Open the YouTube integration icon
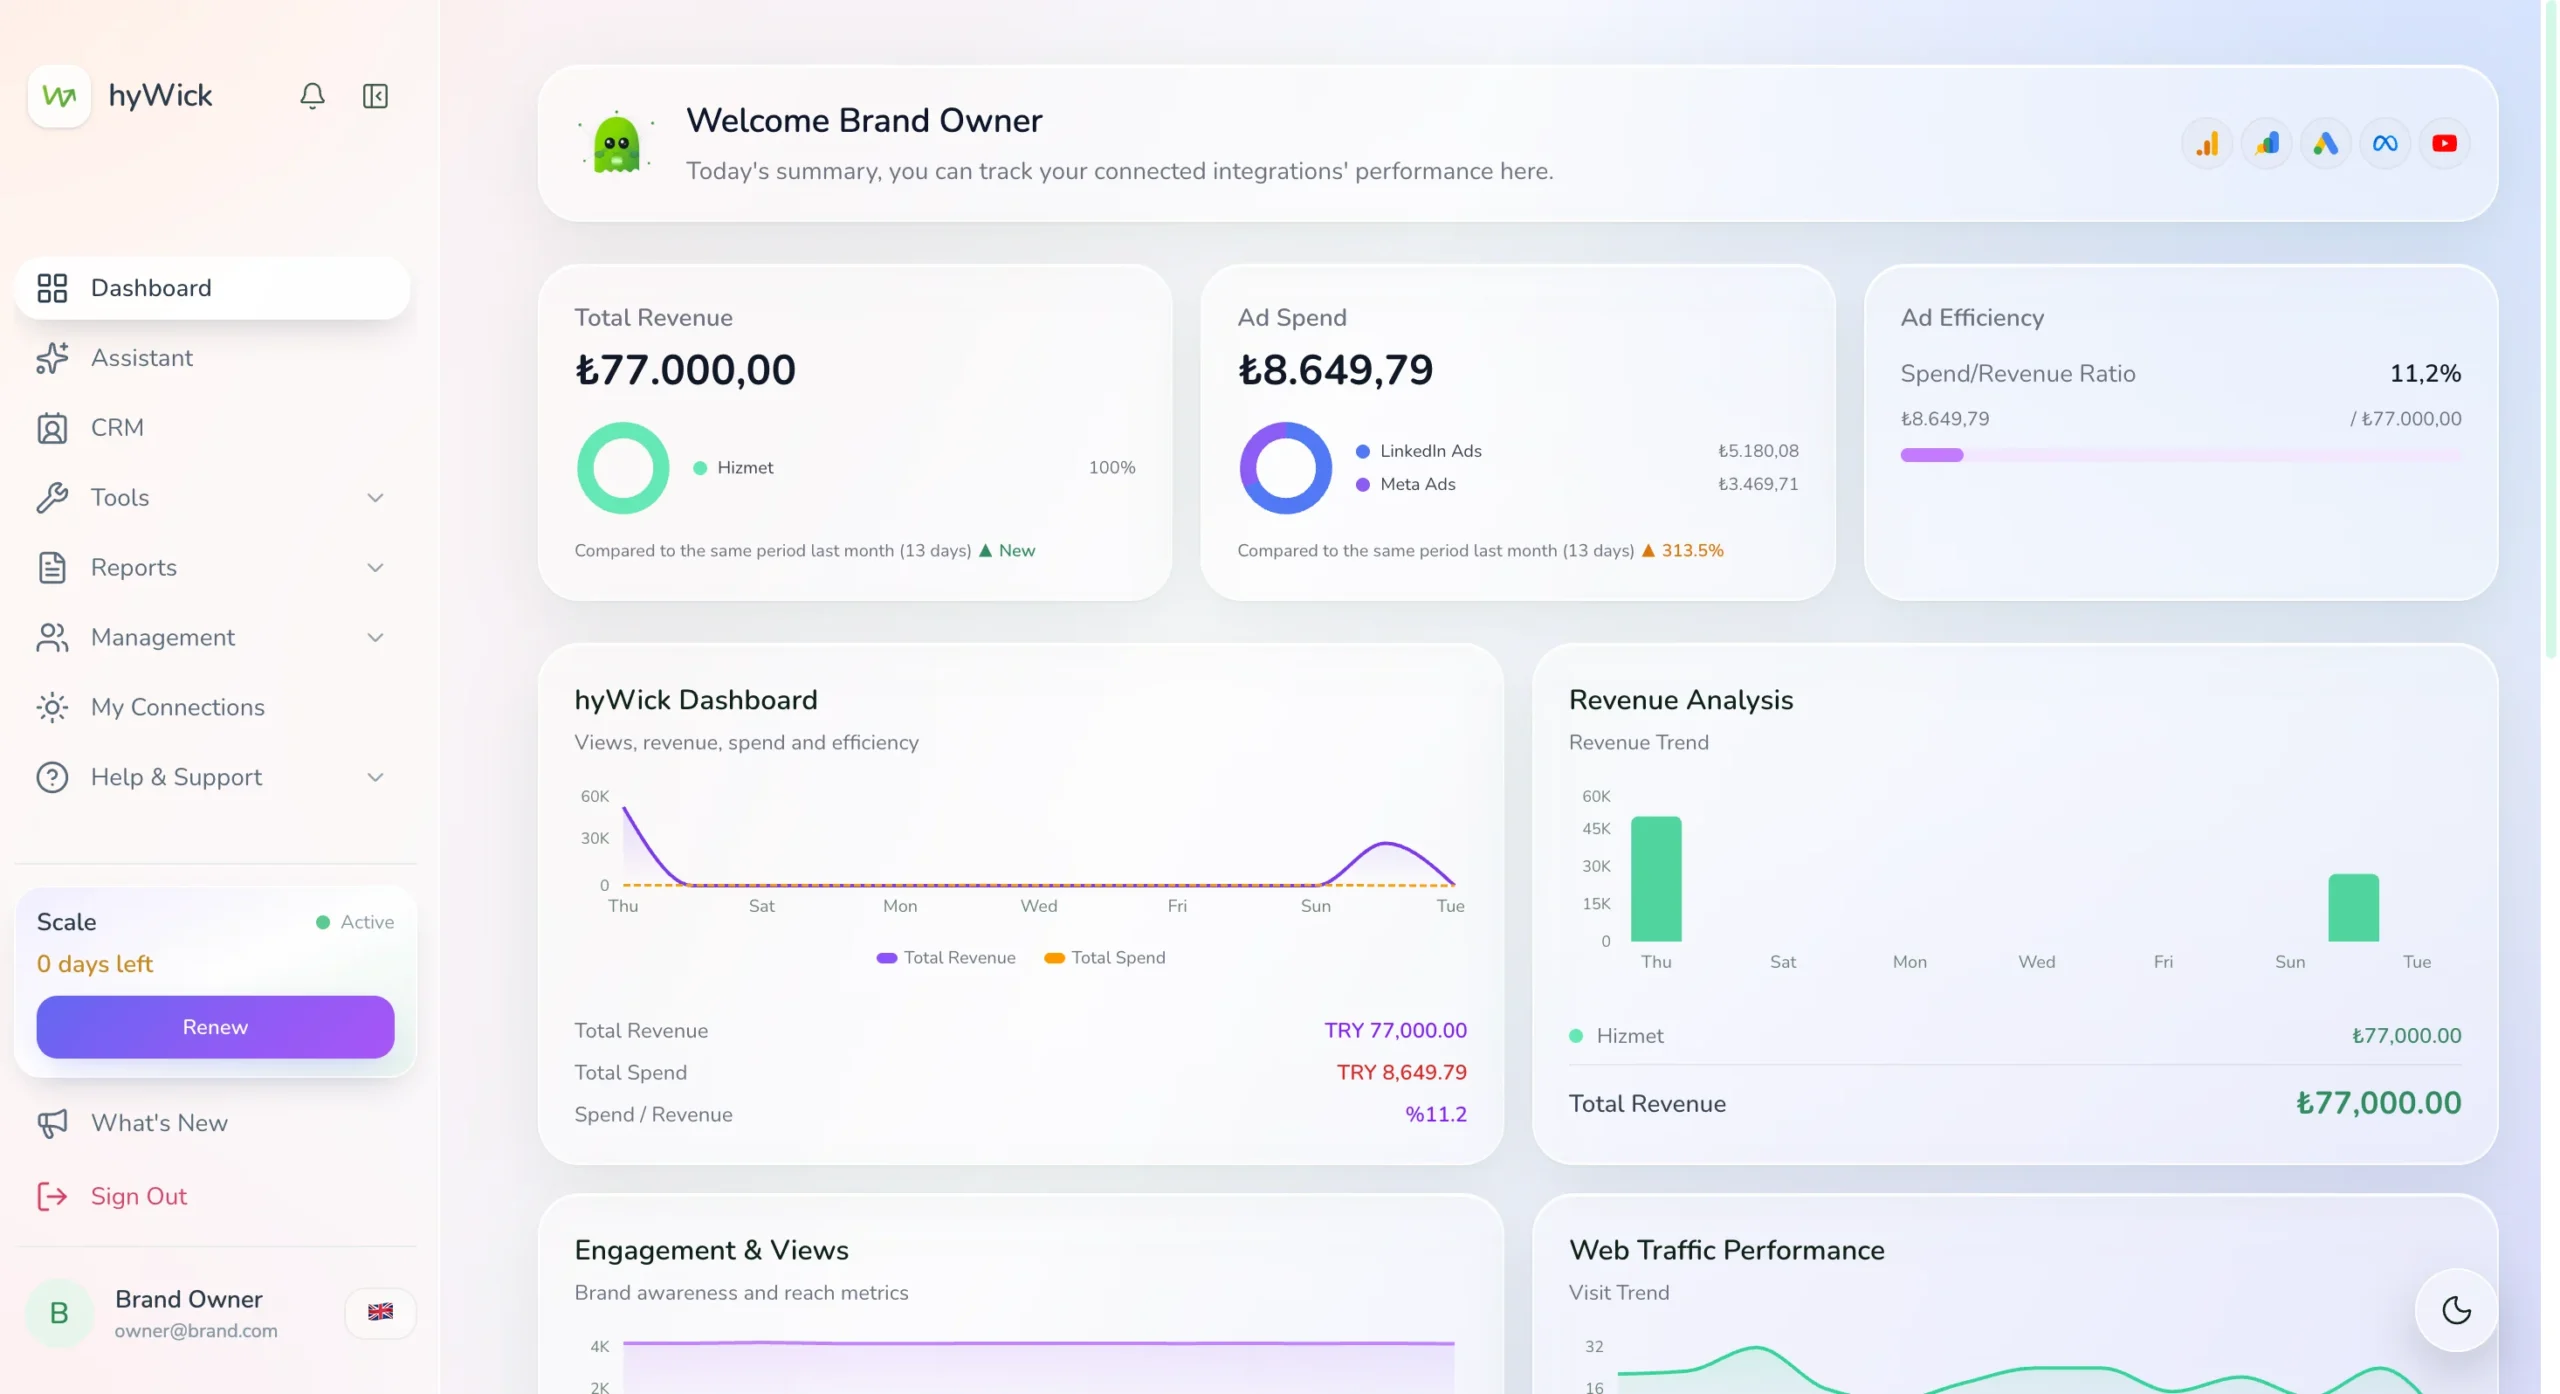2560x1394 pixels. [2445, 144]
